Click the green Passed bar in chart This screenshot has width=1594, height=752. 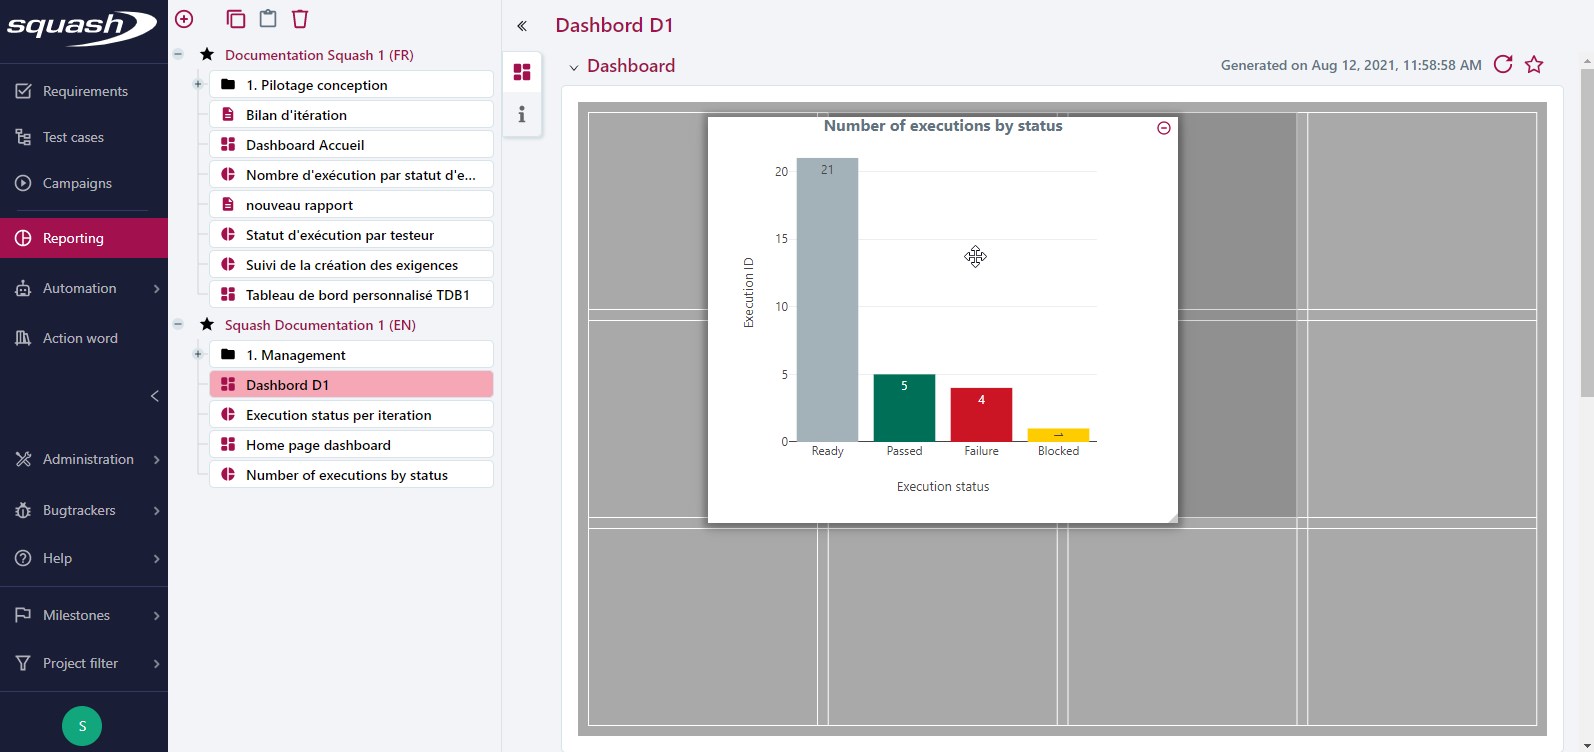pyautogui.click(x=904, y=408)
